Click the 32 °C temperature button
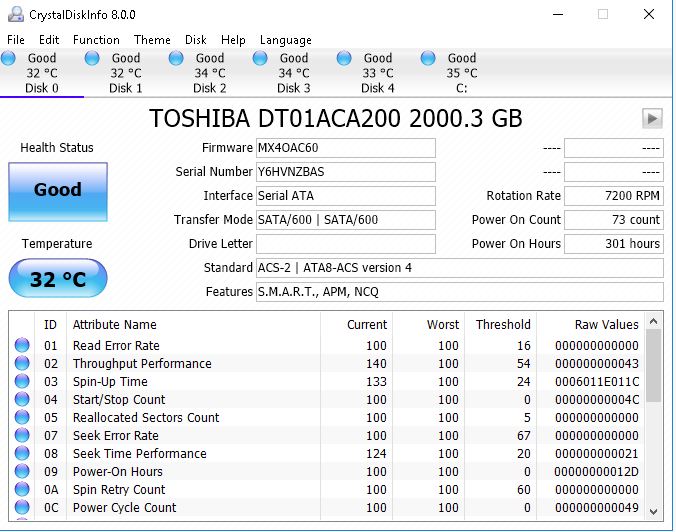Viewport: 676px width, 532px height. point(57,279)
